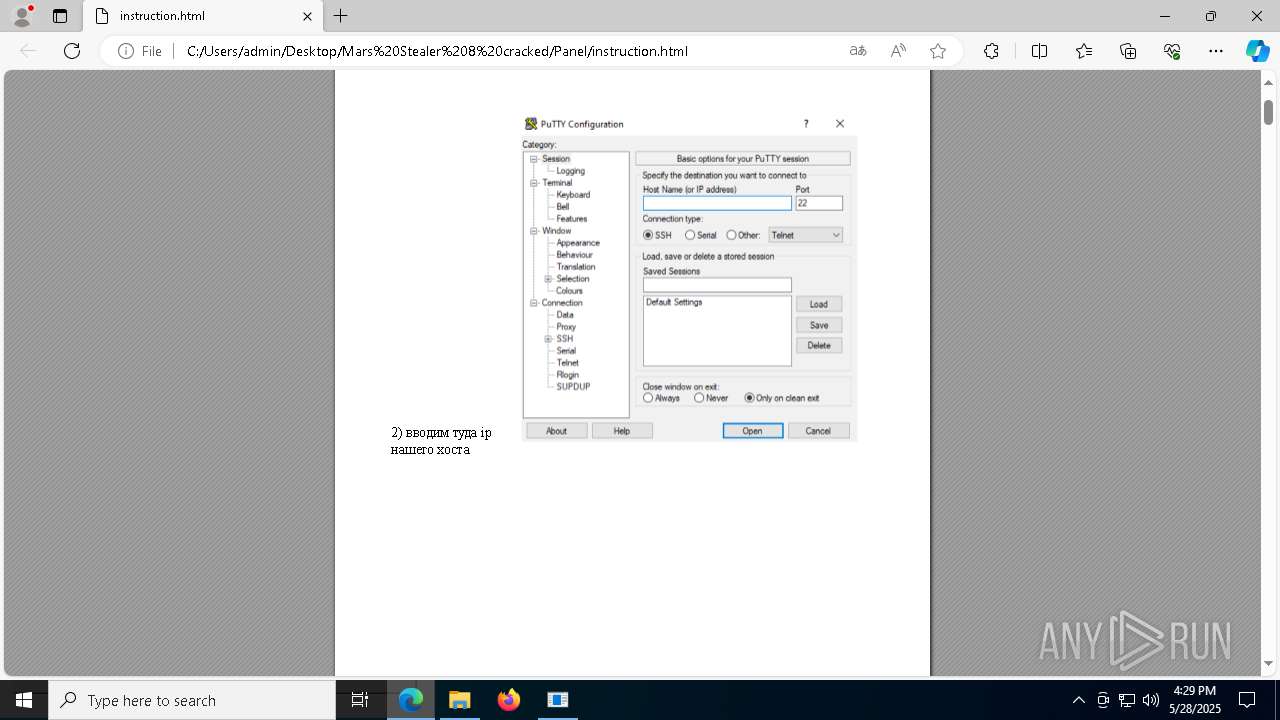The height and width of the screenshot is (720, 1280).
Task: Click the address bar URL
Action: 437,51
